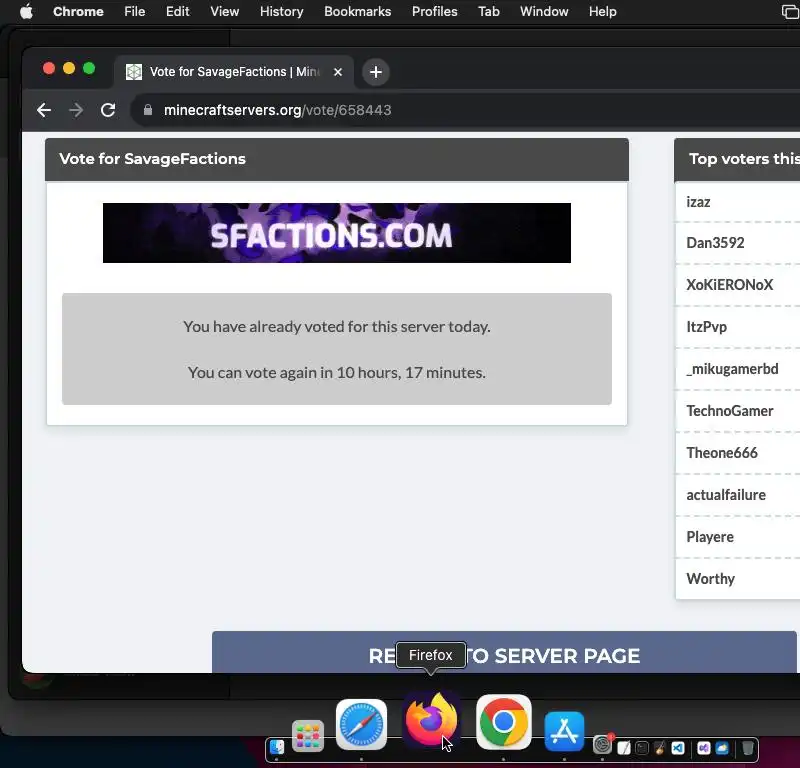Click the vote again countdown text
This screenshot has width=800, height=768.
337,373
